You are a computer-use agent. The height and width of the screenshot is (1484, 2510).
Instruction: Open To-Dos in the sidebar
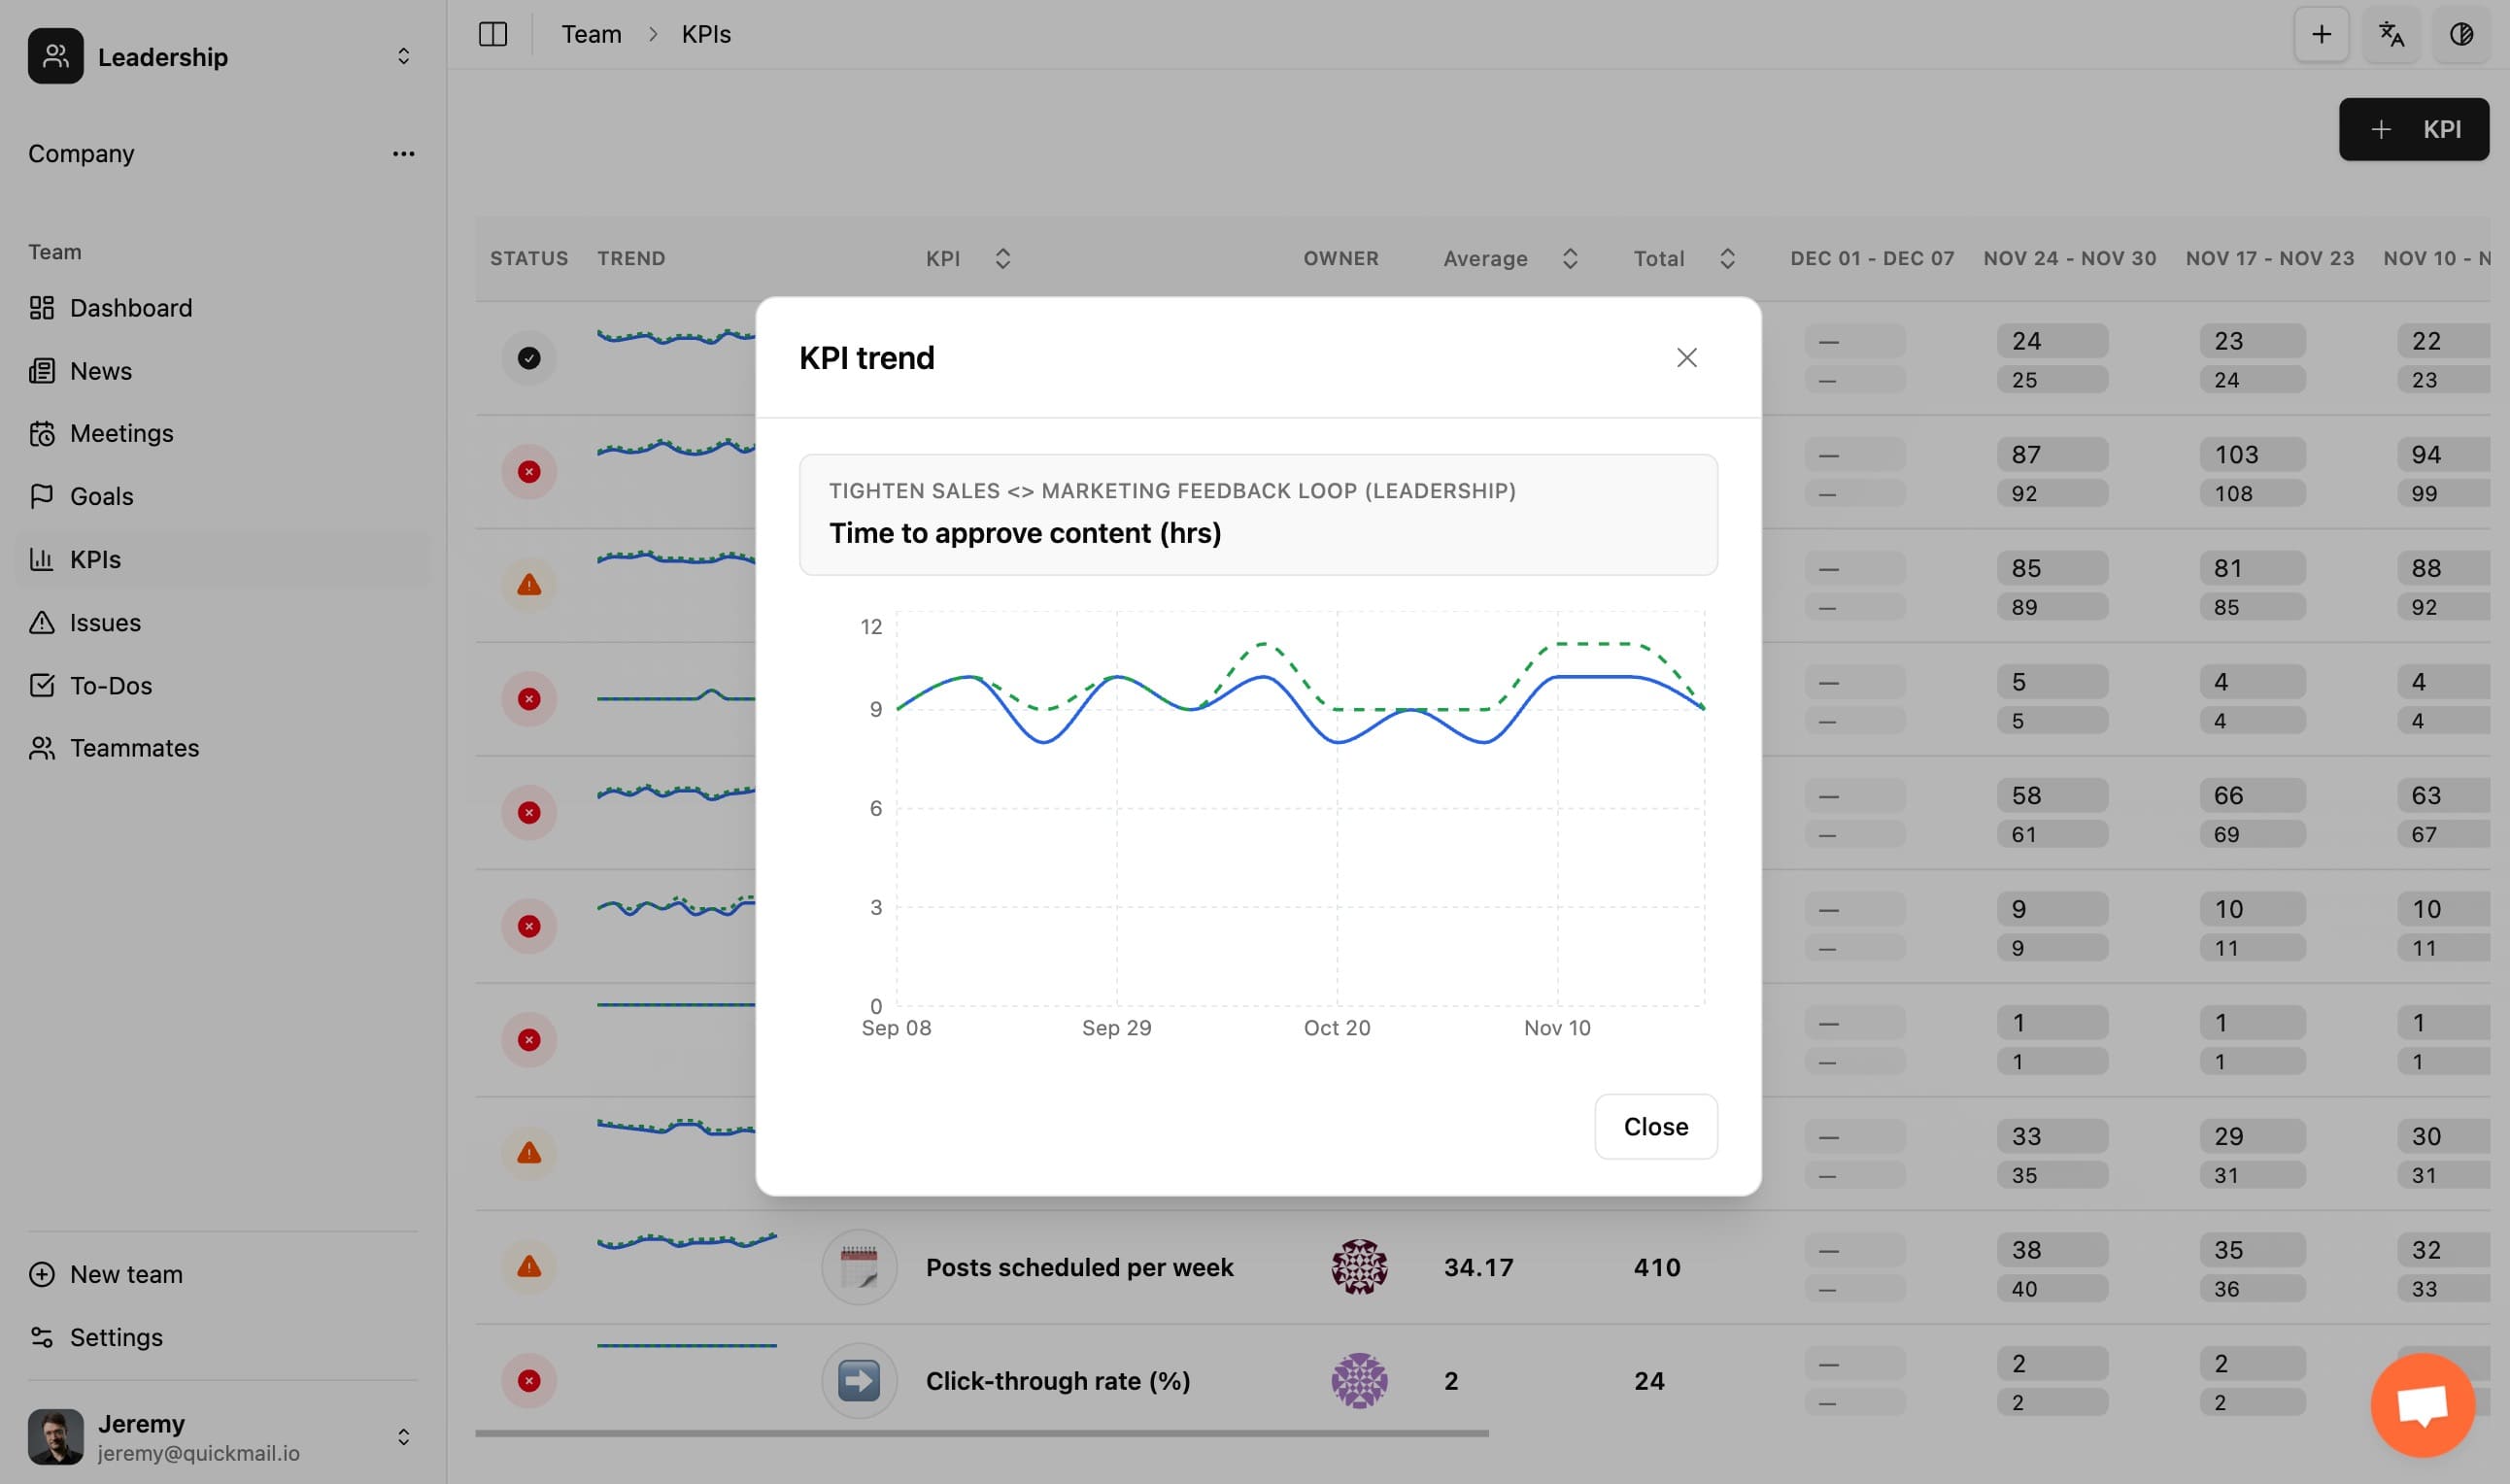(110, 685)
